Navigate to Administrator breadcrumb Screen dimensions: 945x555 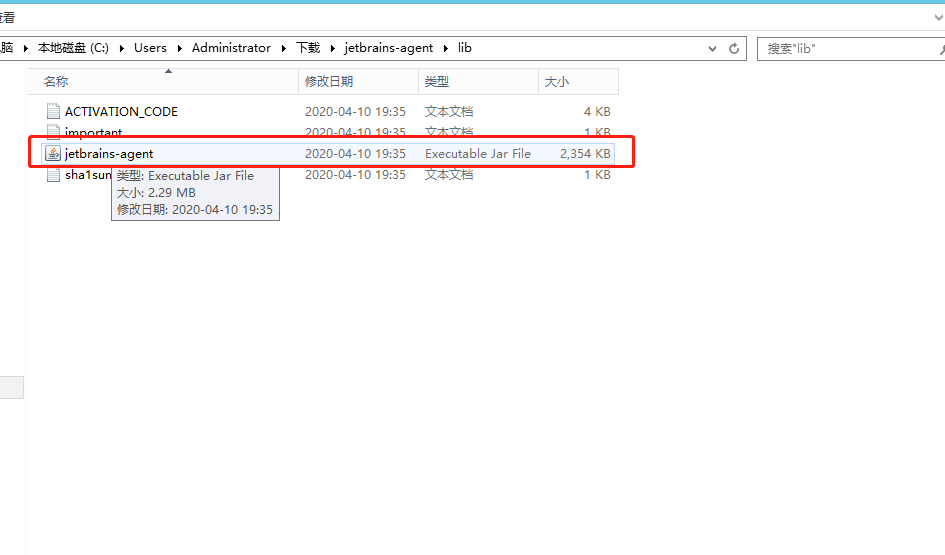tap(231, 48)
